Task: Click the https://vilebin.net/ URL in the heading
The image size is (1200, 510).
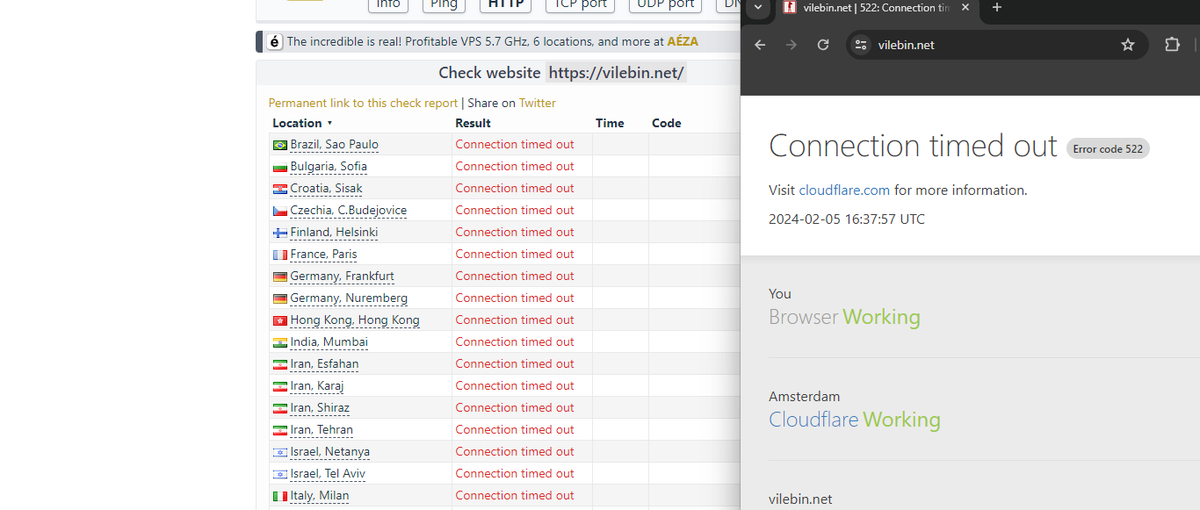Action: click(617, 73)
